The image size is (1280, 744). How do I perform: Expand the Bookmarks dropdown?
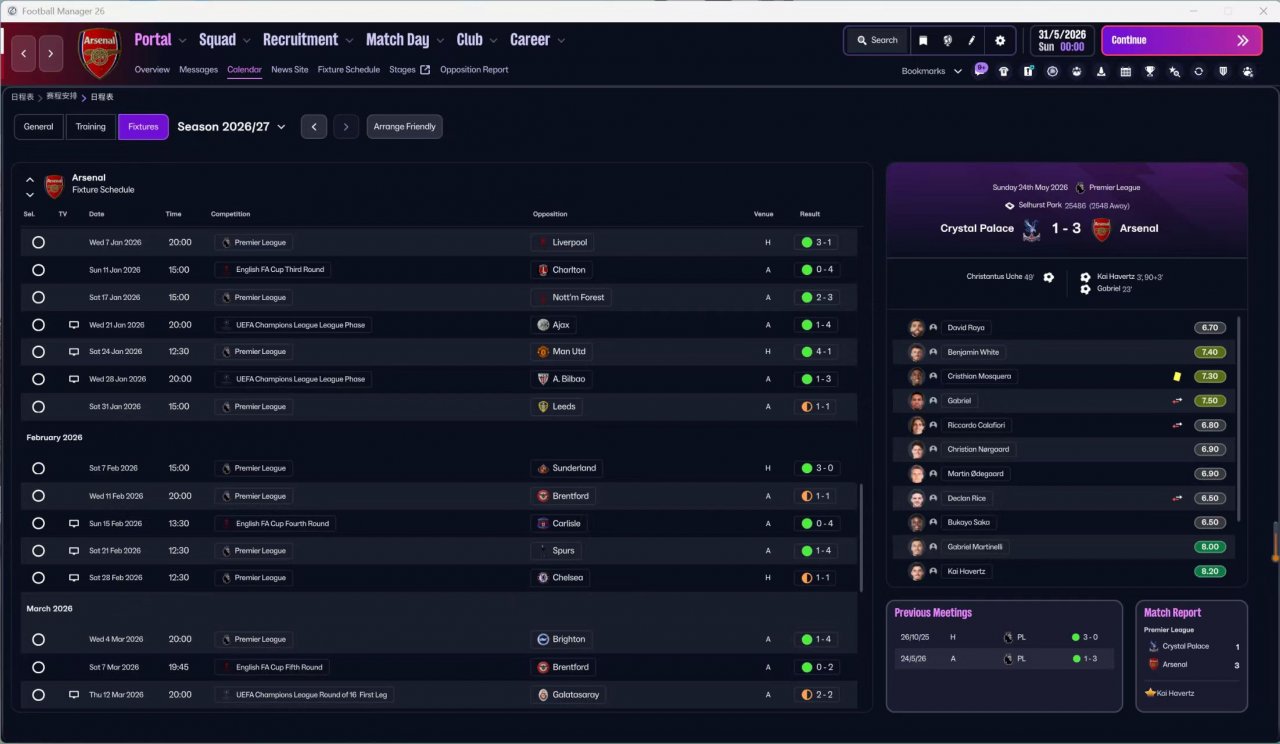[x=957, y=72]
